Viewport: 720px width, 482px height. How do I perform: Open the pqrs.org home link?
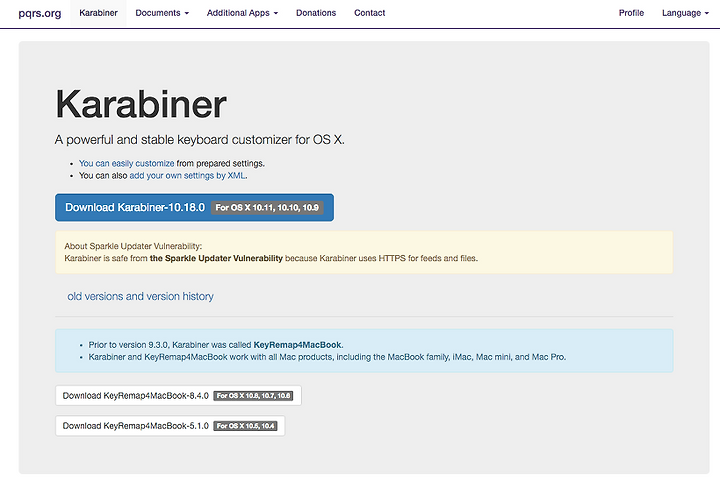pos(39,13)
